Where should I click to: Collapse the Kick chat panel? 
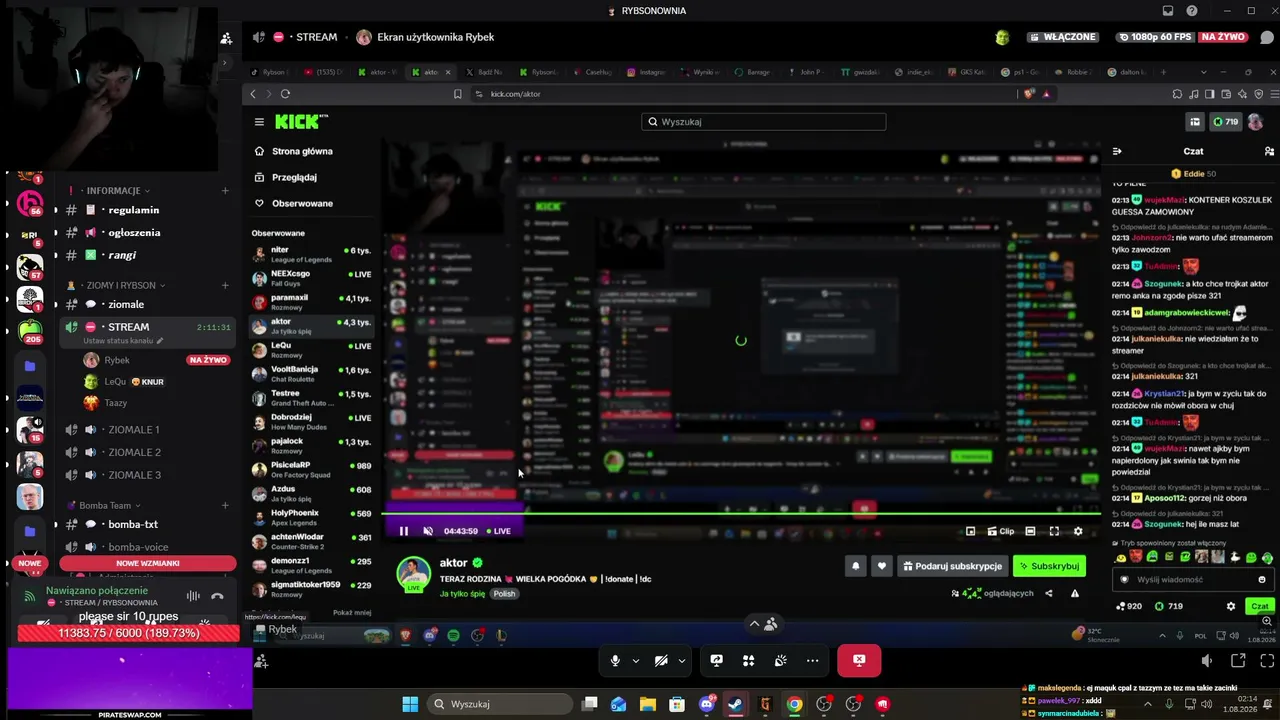click(1117, 151)
